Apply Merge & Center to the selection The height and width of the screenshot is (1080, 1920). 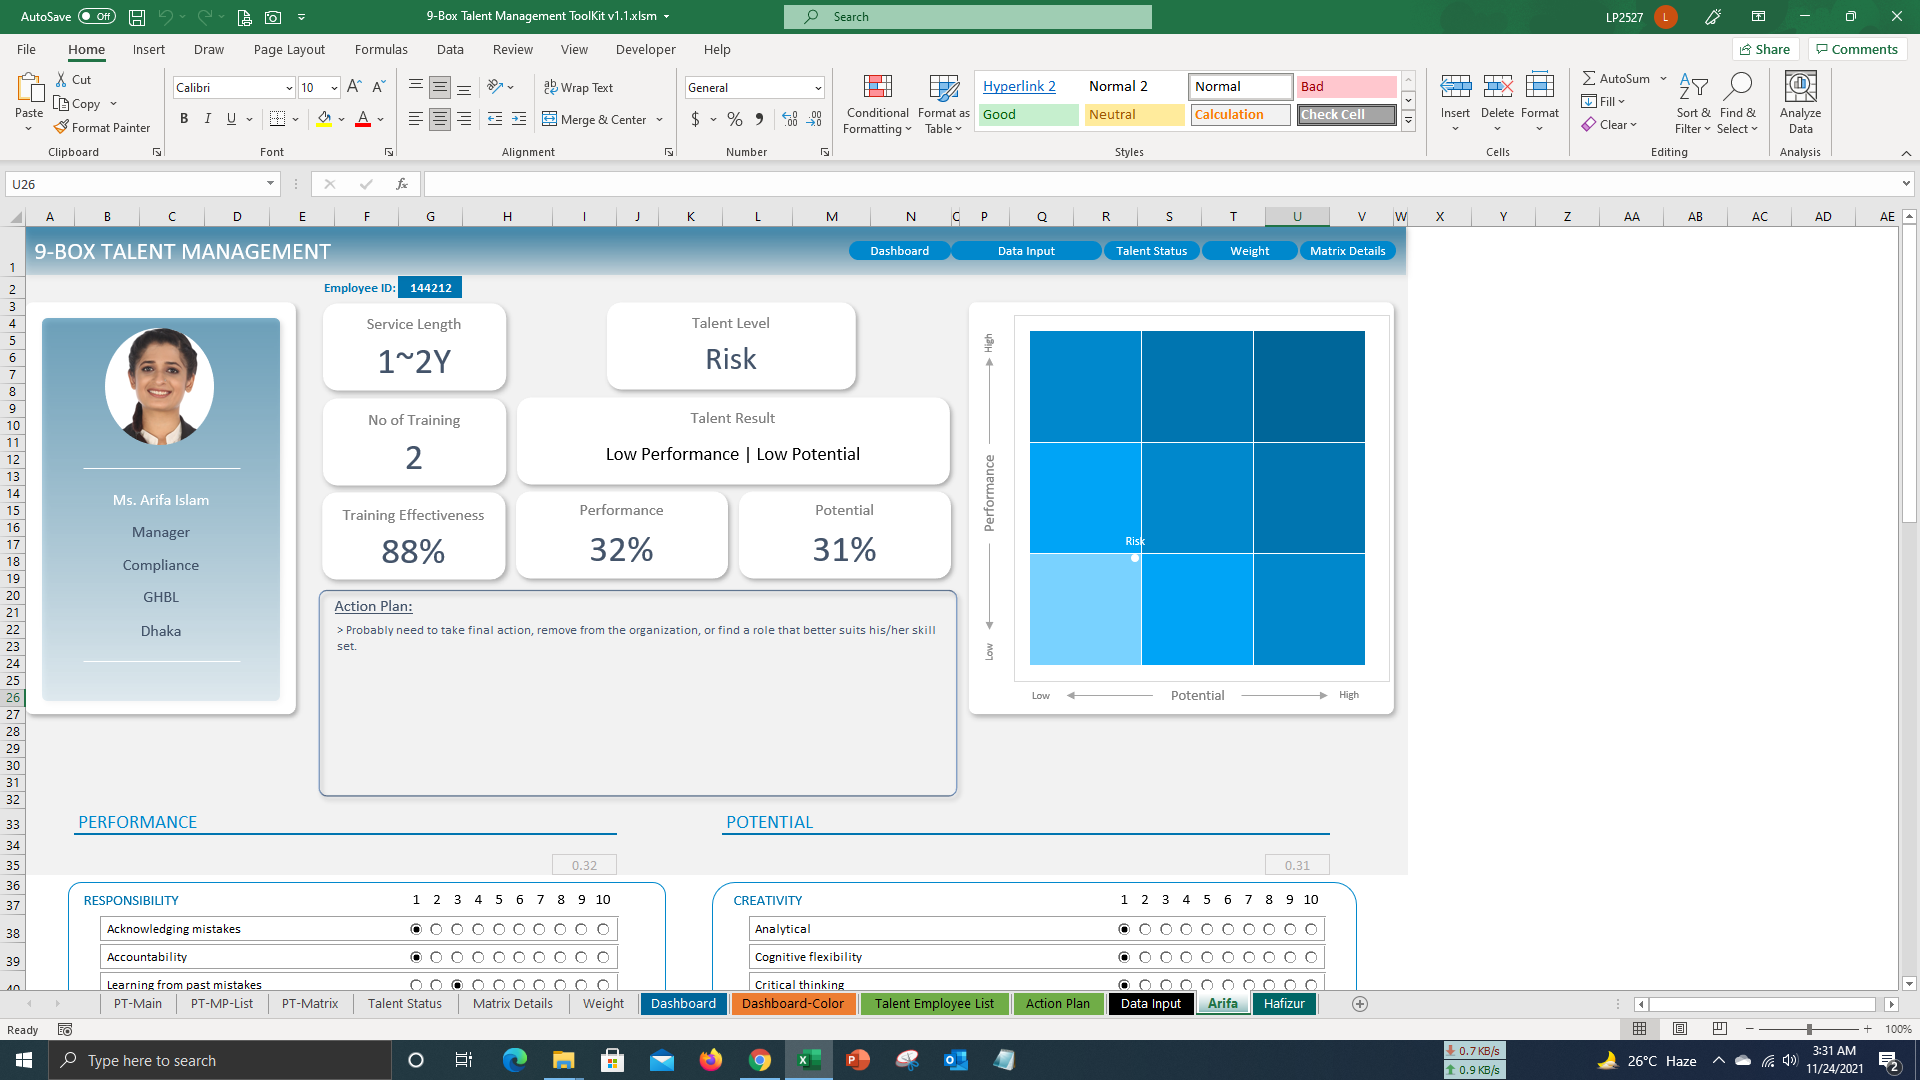(x=597, y=119)
